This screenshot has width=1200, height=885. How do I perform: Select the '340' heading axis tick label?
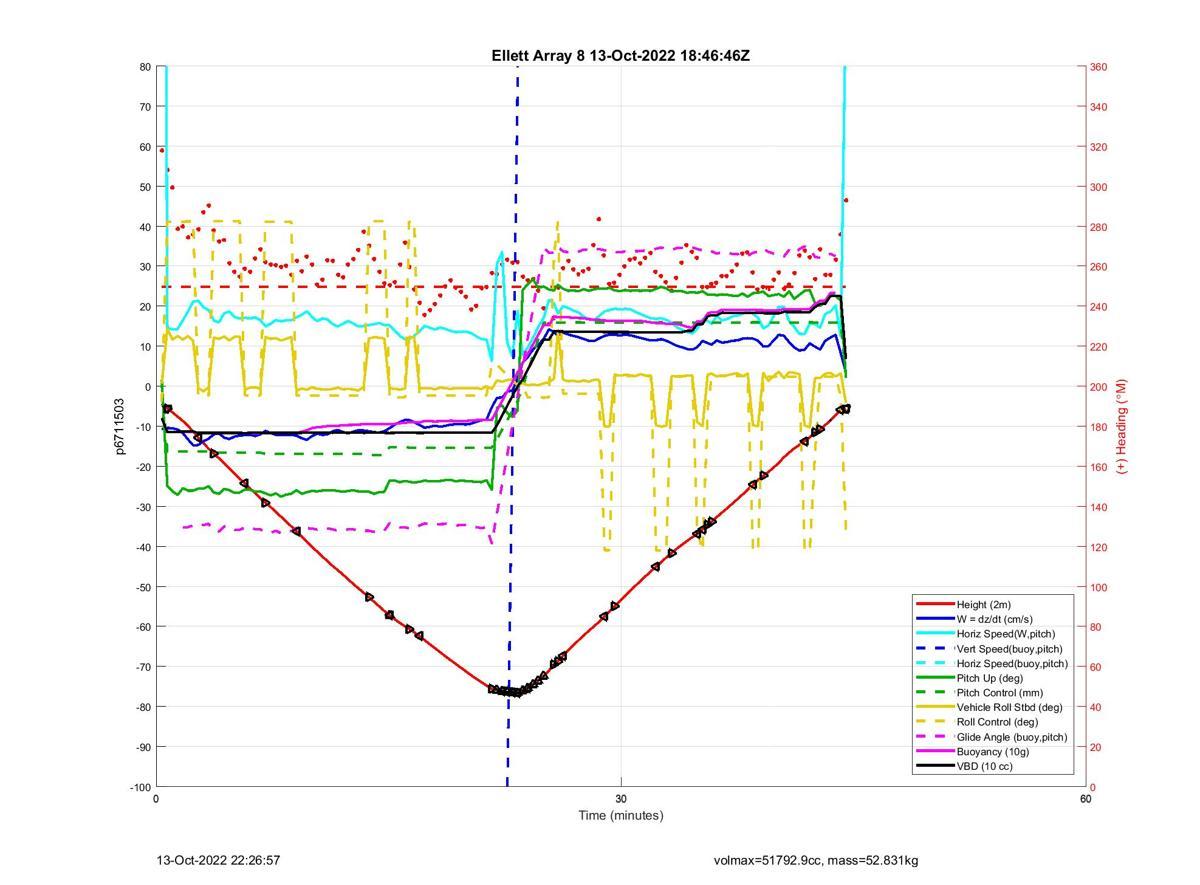click(x=1098, y=107)
